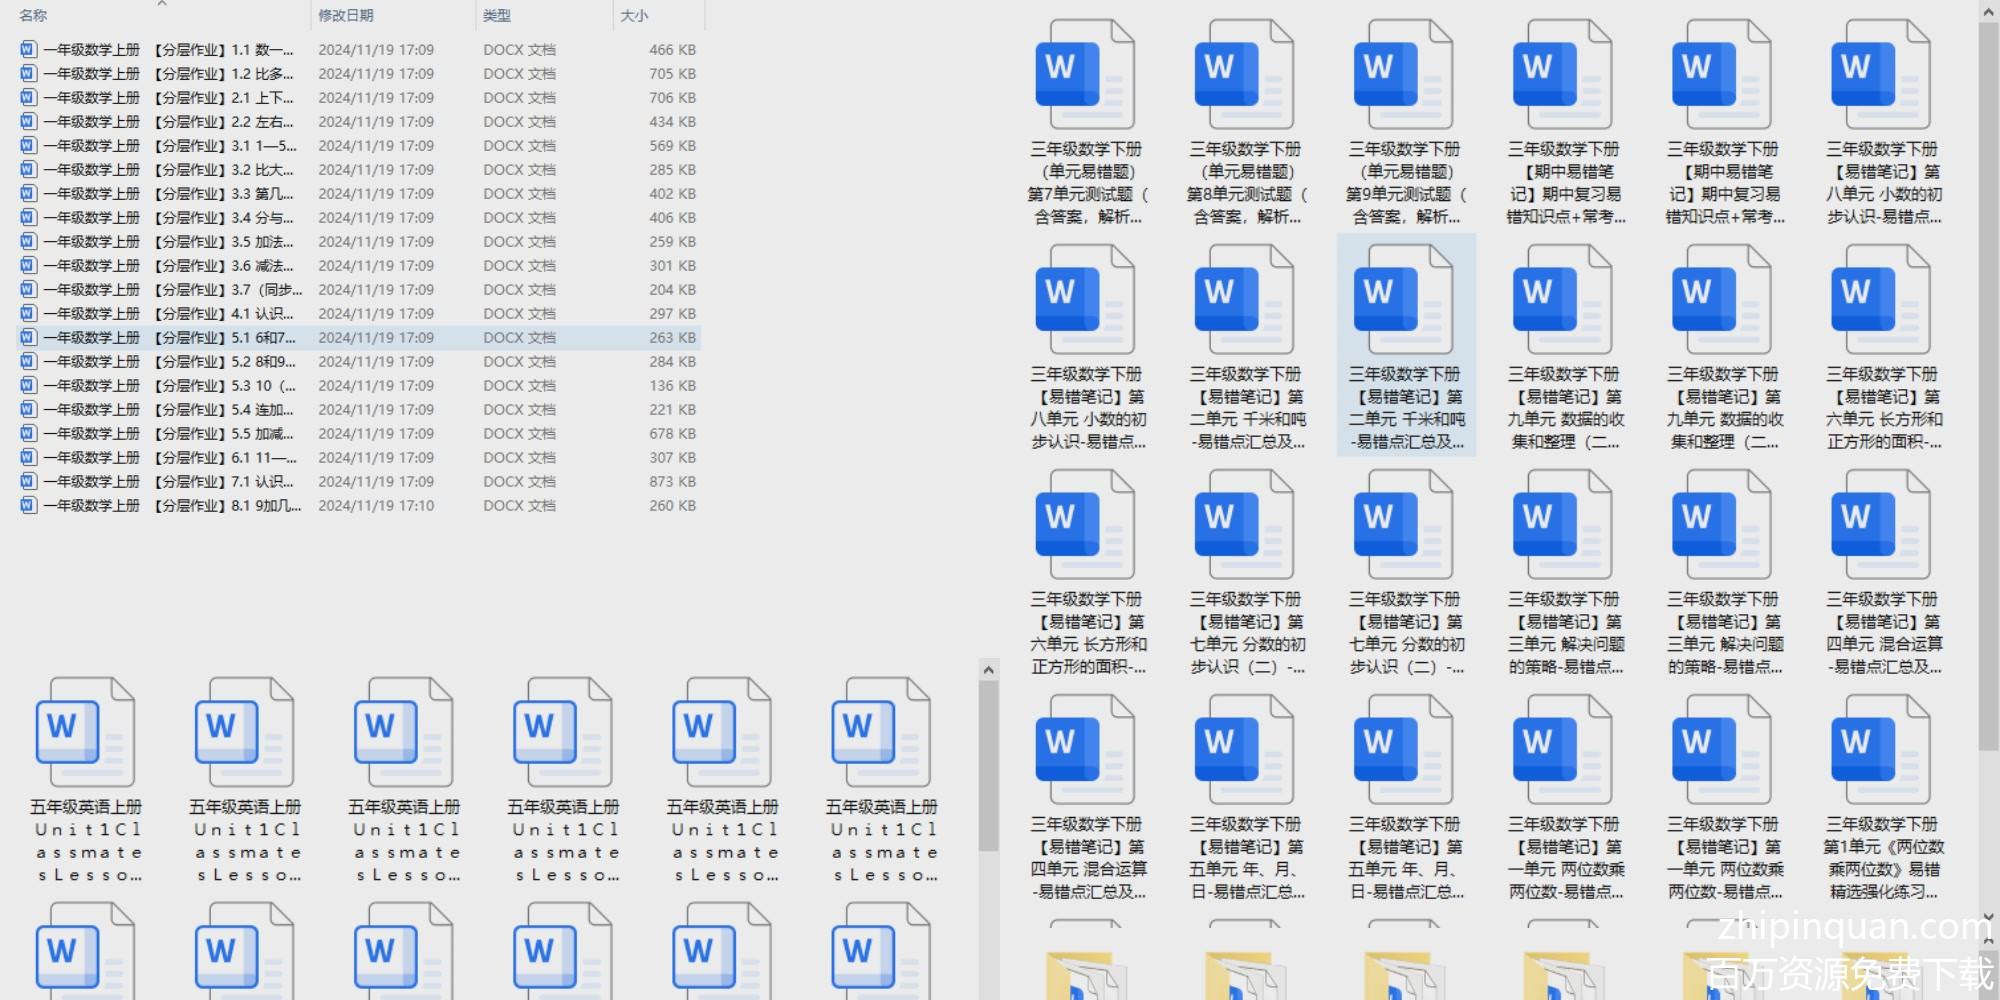
Task: Click the highlighted 第二单元 千米和吨 file icon
Action: point(1403,300)
